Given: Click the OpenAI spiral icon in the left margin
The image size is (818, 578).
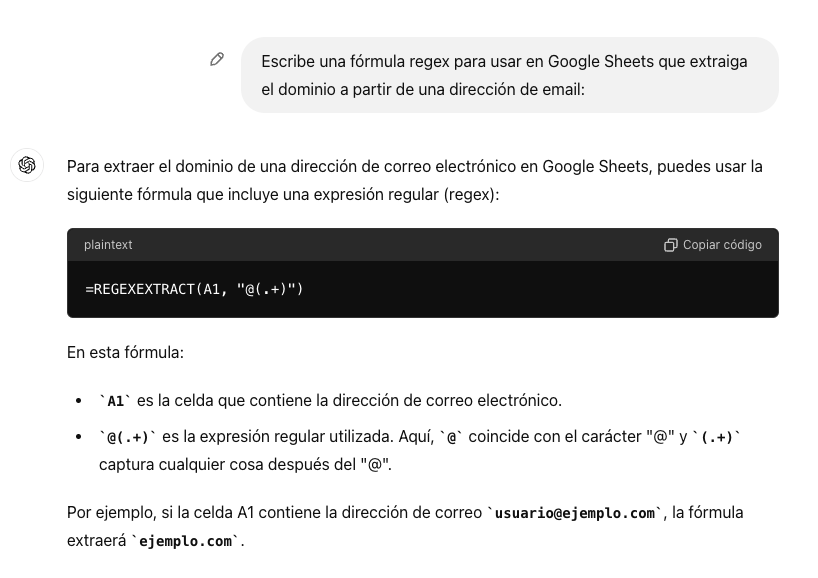Looking at the screenshot, I should tap(27, 165).
